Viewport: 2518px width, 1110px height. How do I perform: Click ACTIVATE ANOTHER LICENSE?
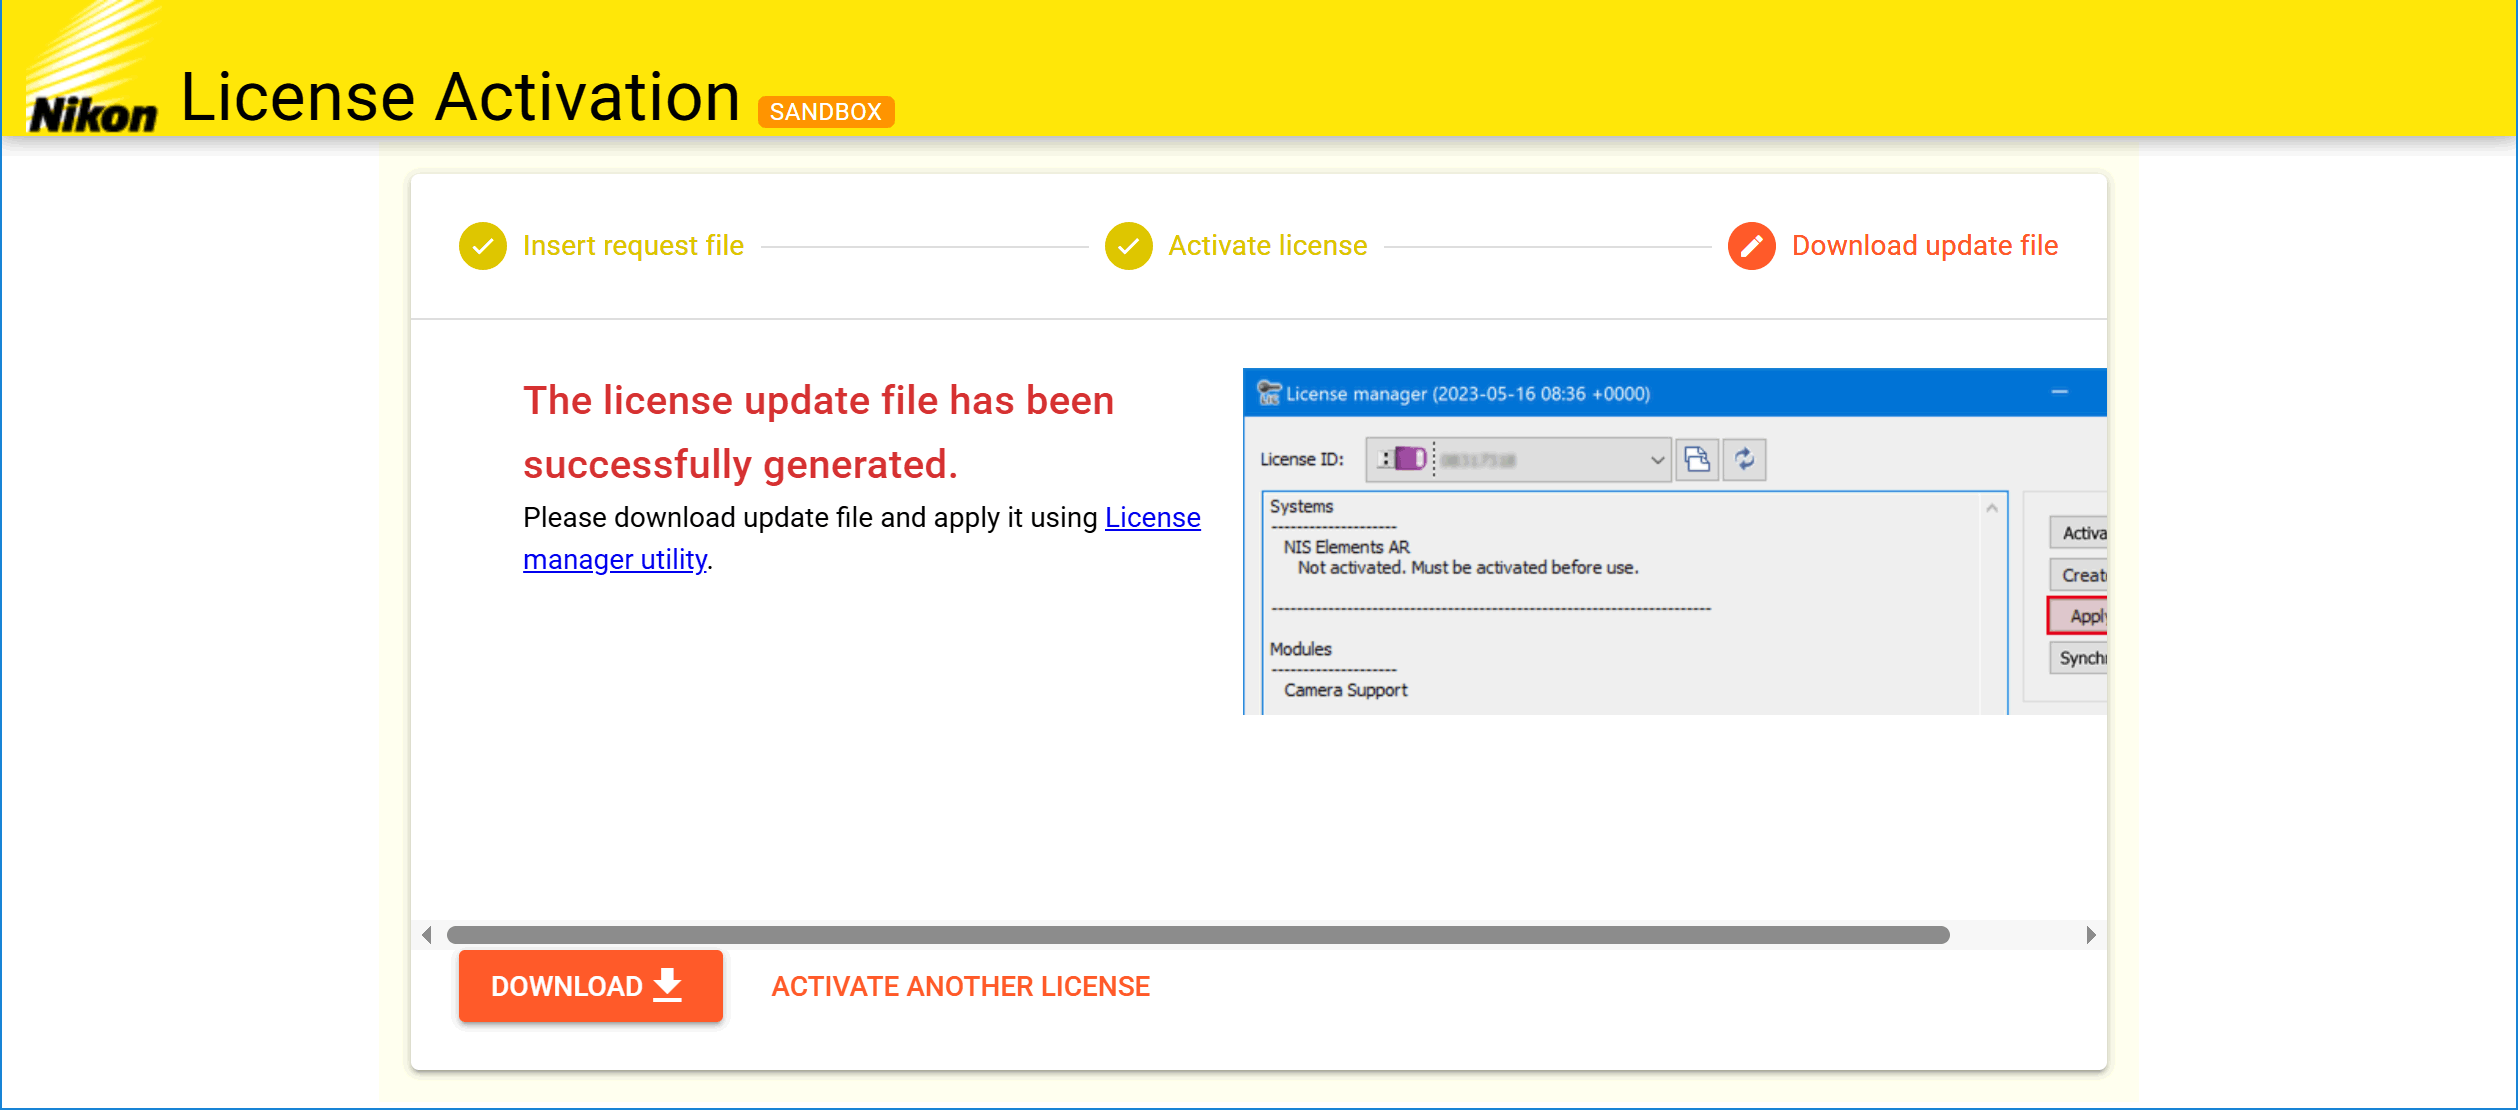click(x=961, y=986)
